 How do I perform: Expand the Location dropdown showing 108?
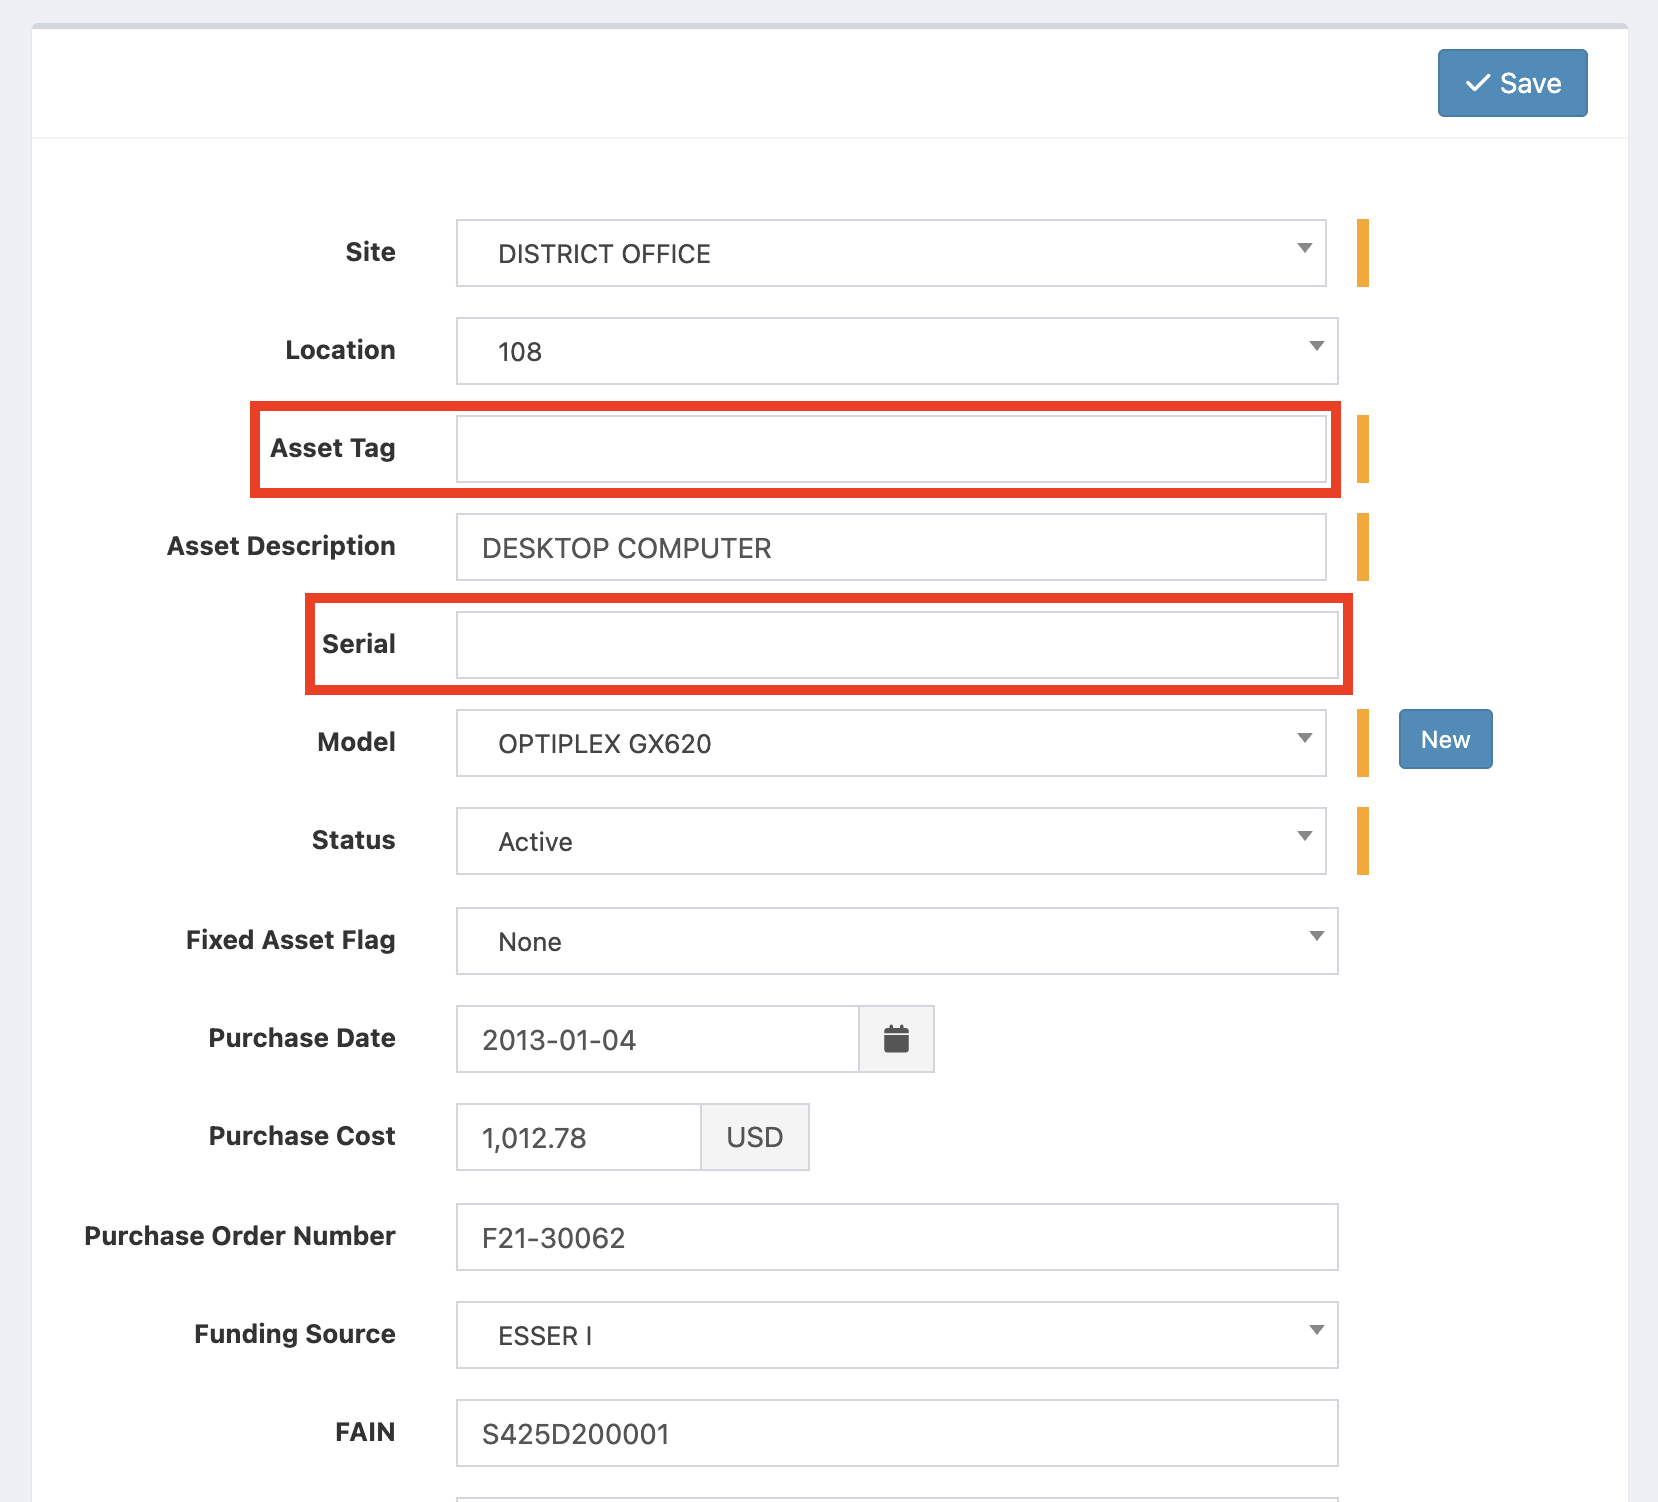tap(896, 351)
